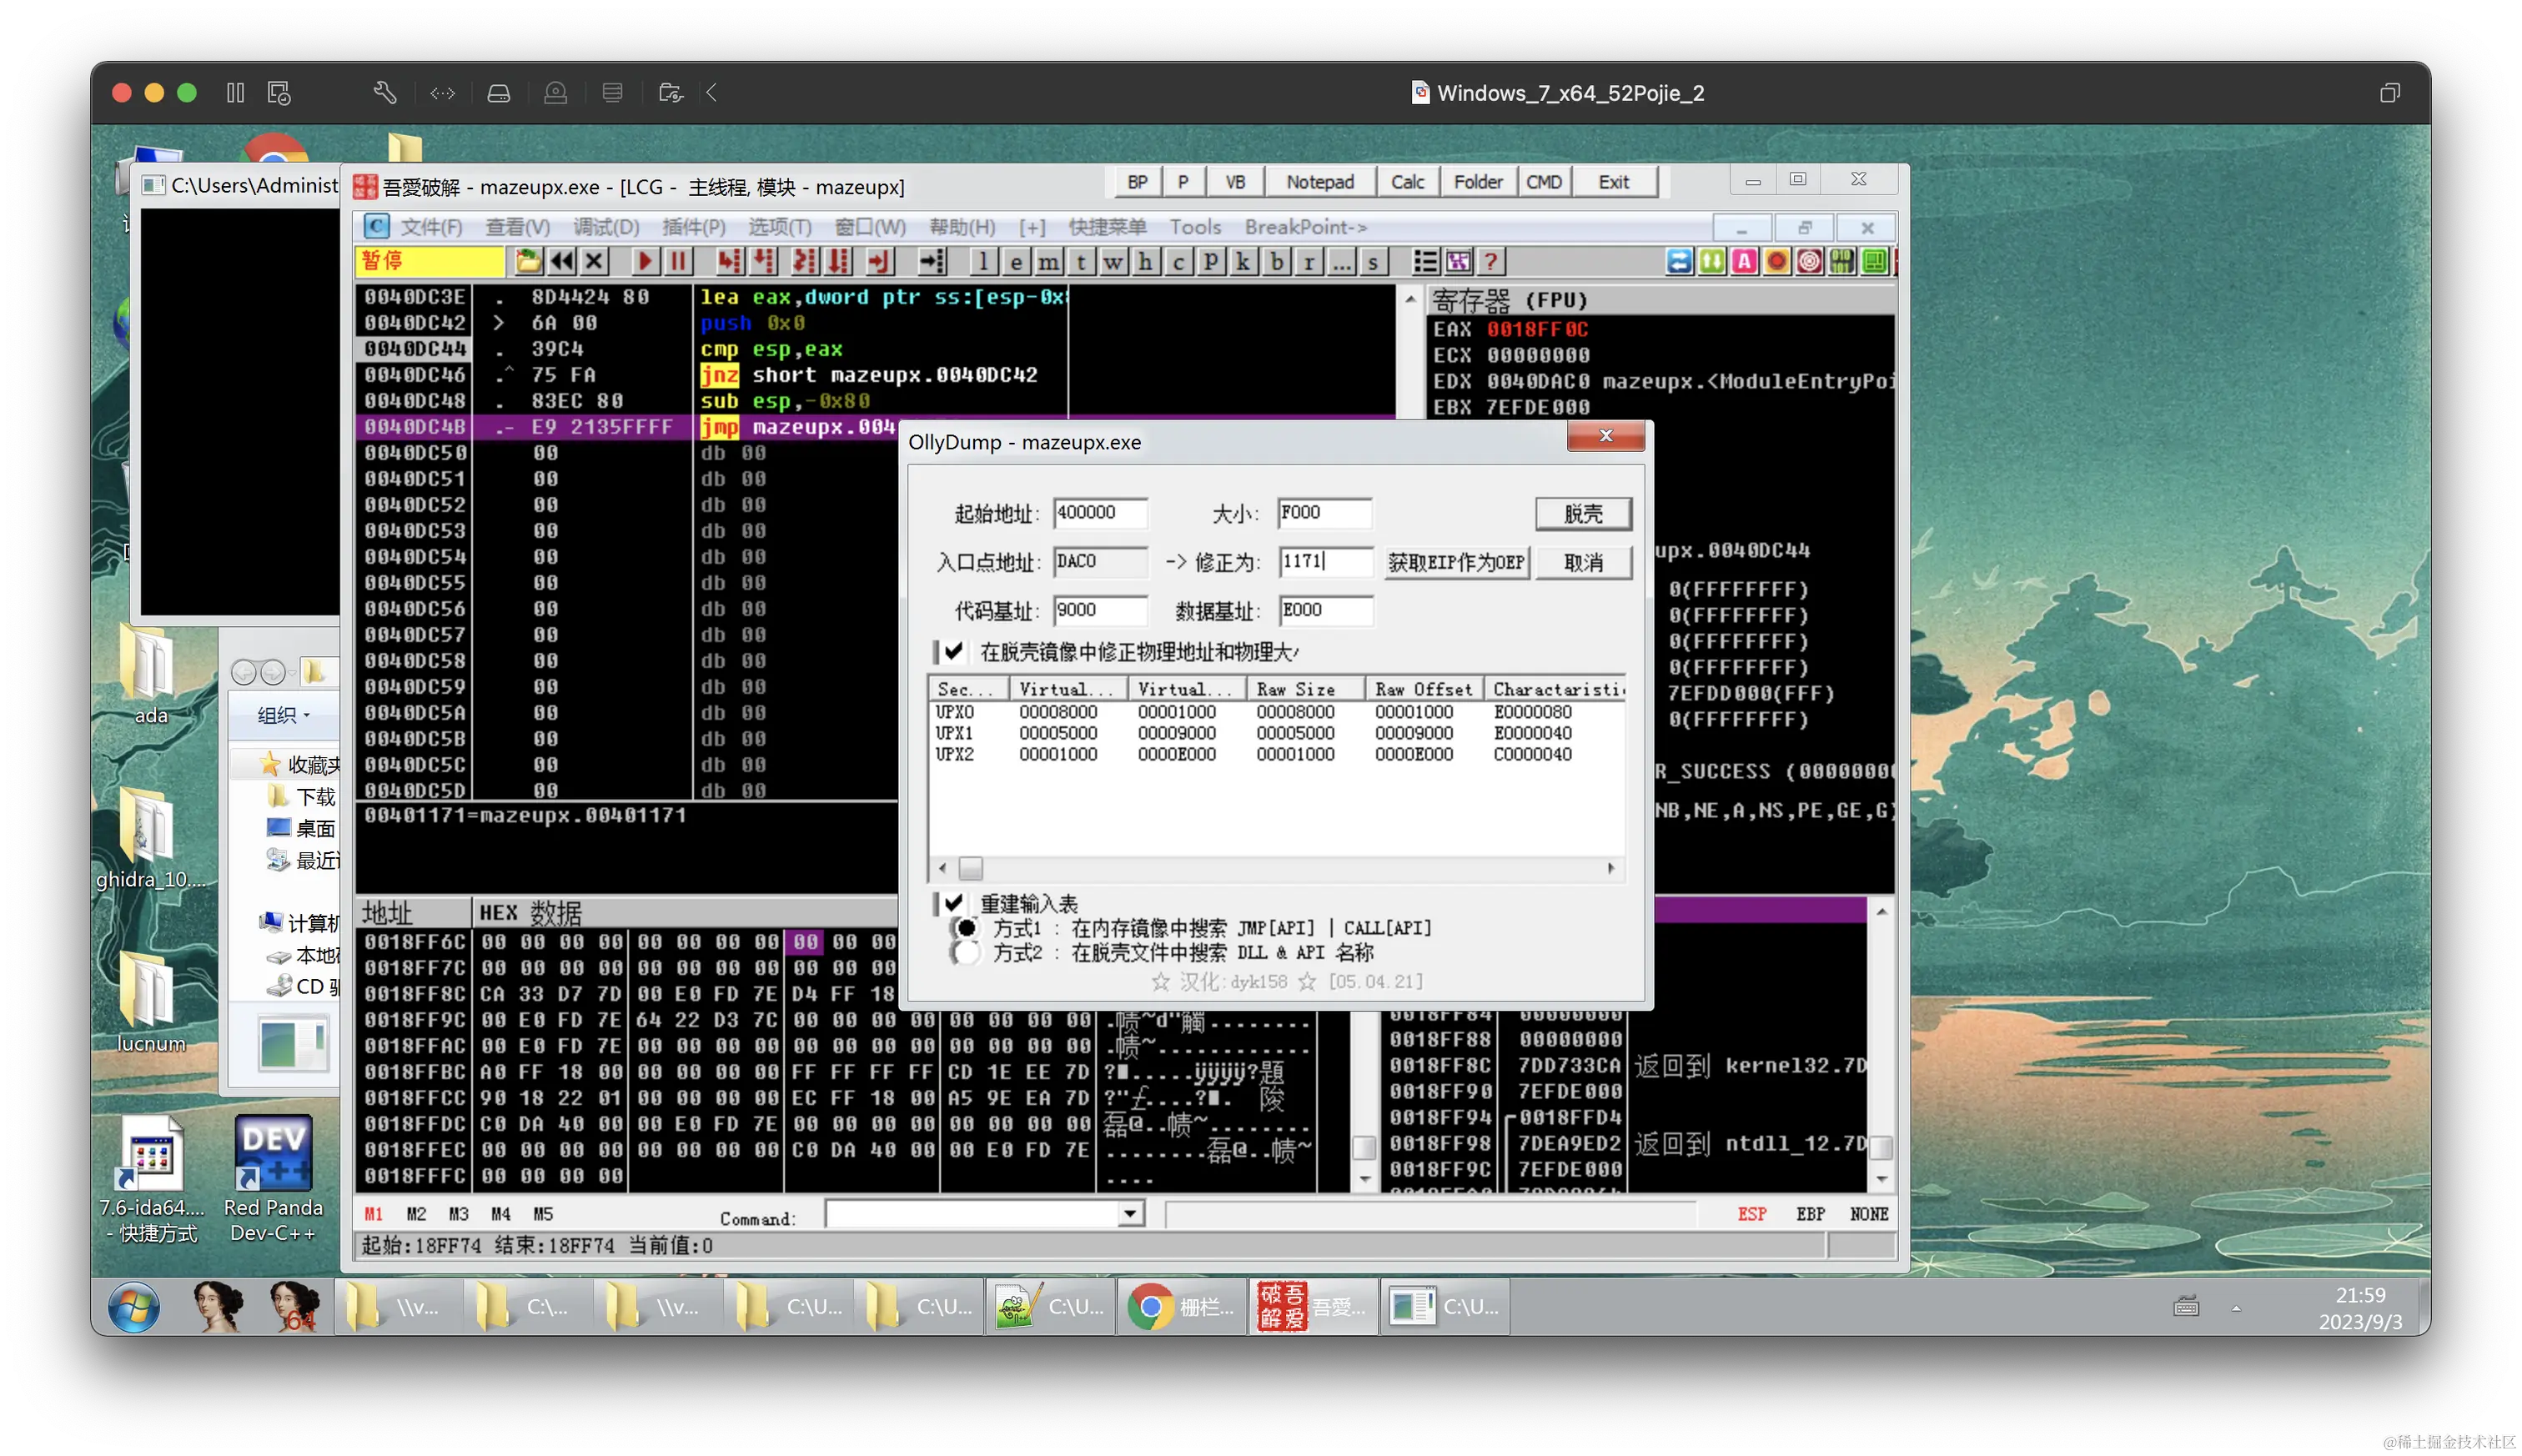Click the open file folder toolbar icon
2522x1456 pixels.
pyautogui.click(x=528, y=262)
